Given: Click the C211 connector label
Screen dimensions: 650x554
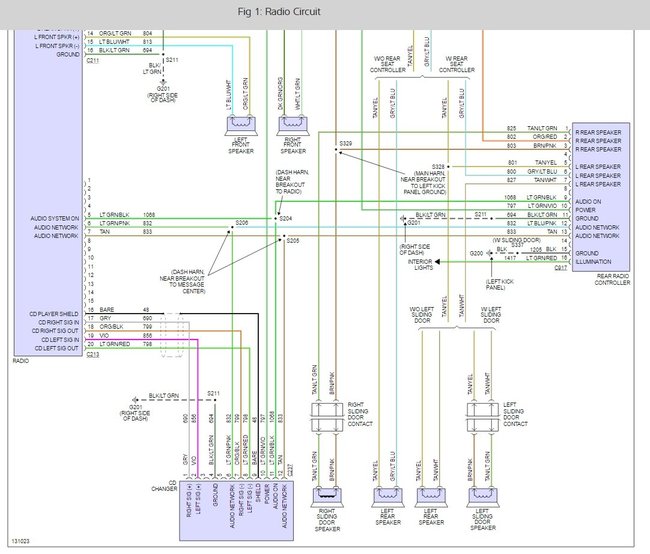Looking at the screenshot, I should pos(92,61).
